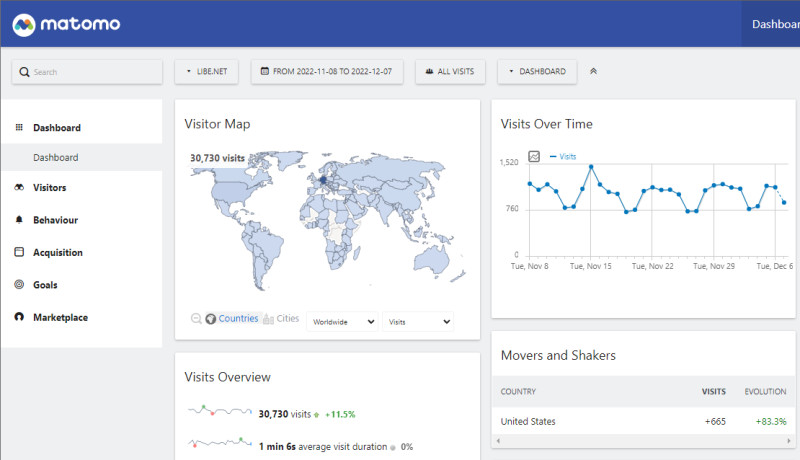The image size is (800, 460).
Task: Open the date range picker
Action: pyautogui.click(x=327, y=72)
